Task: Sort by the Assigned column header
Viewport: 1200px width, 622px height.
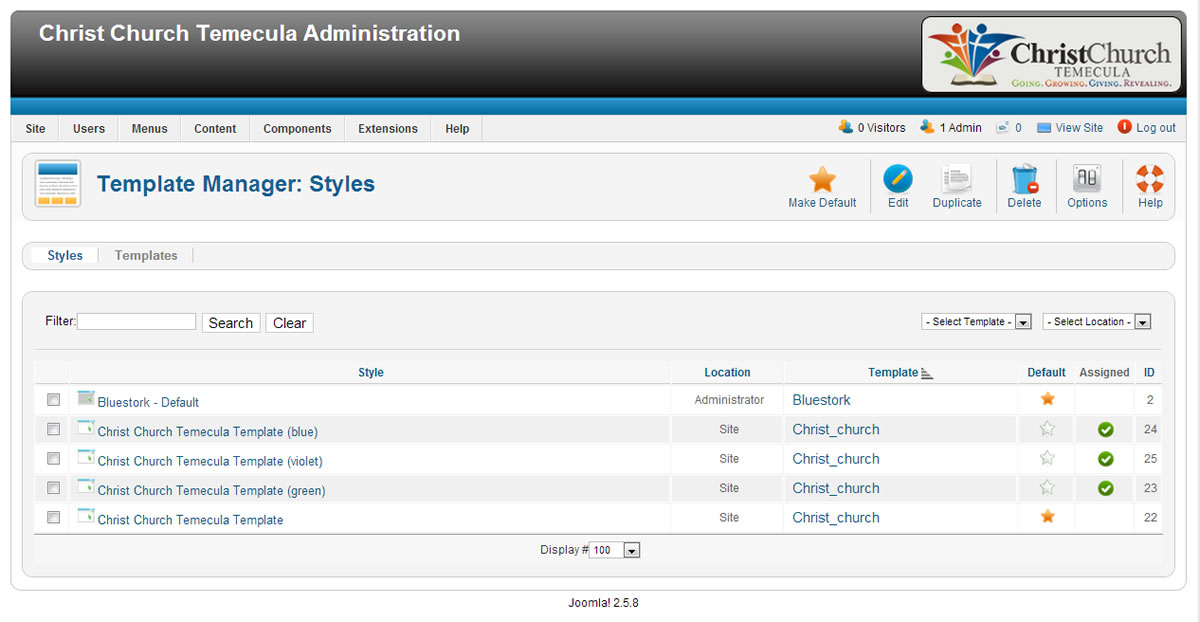Action: coord(1105,372)
